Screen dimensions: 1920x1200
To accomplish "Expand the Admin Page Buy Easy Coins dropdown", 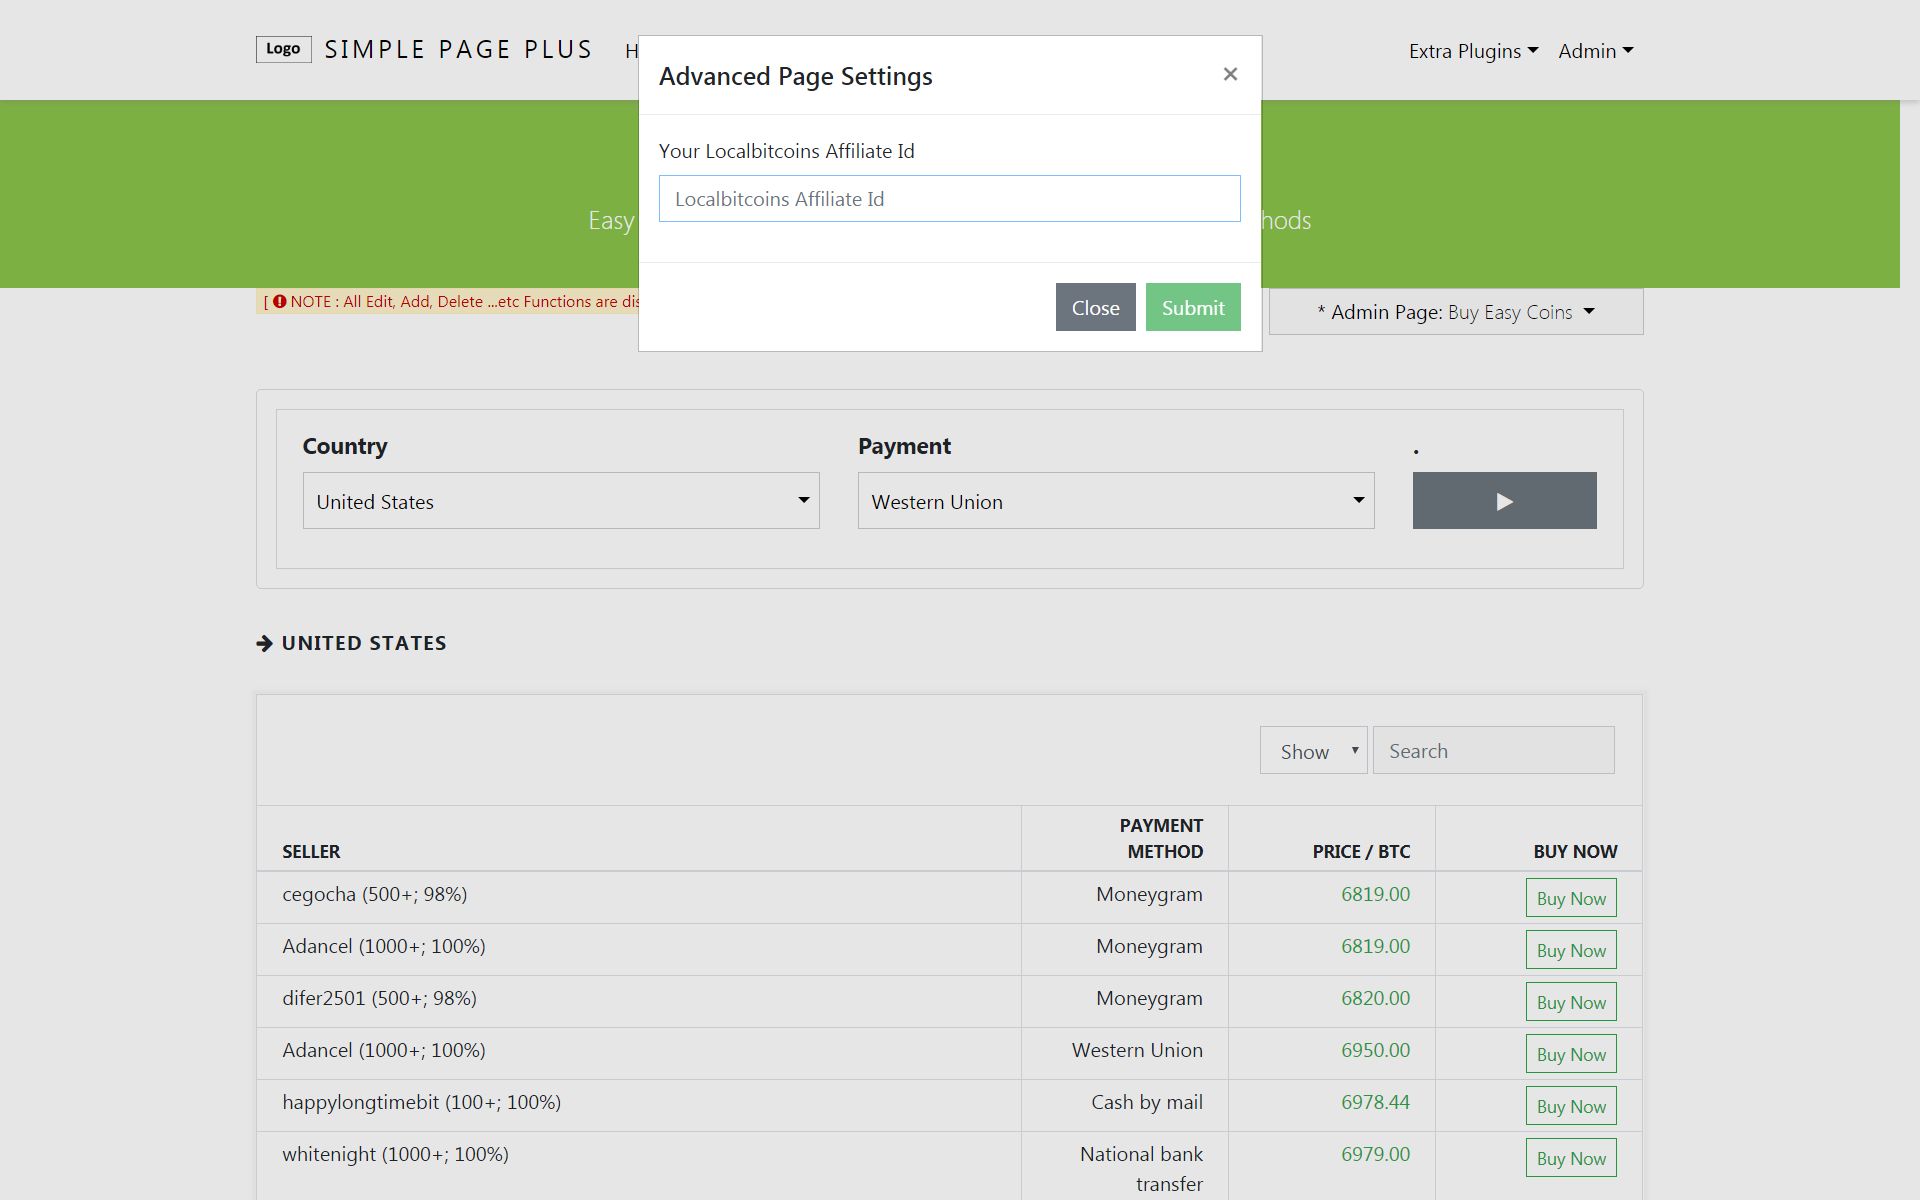I will click(x=1455, y=312).
